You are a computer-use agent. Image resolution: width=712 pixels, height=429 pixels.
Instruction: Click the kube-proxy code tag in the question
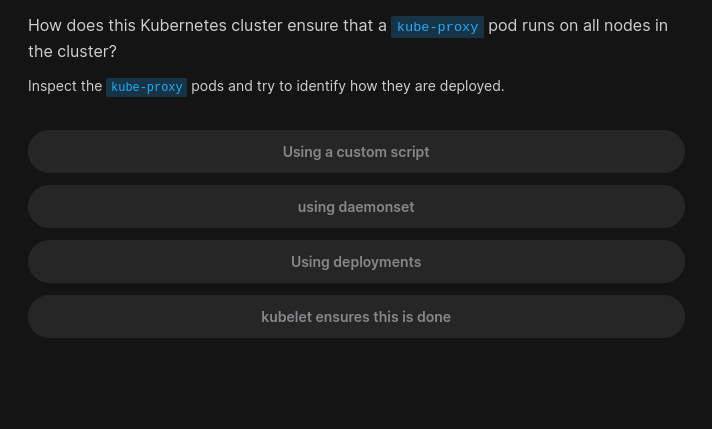(x=437, y=27)
